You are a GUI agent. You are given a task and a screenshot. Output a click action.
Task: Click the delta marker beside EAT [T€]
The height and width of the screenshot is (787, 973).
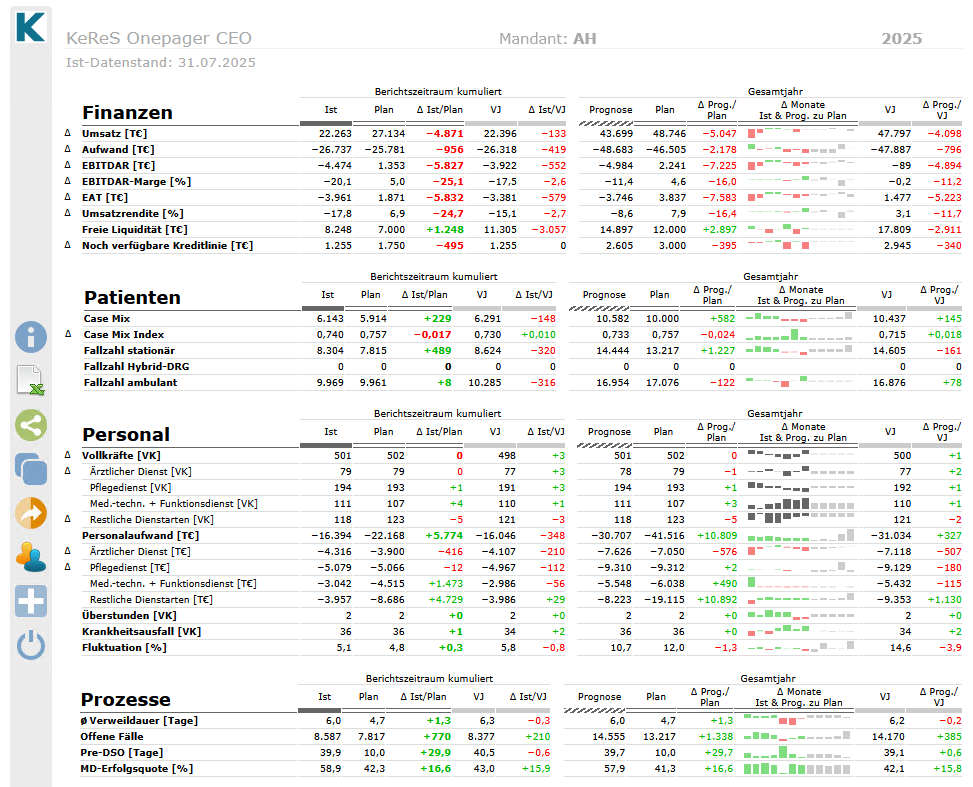[68, 197]
